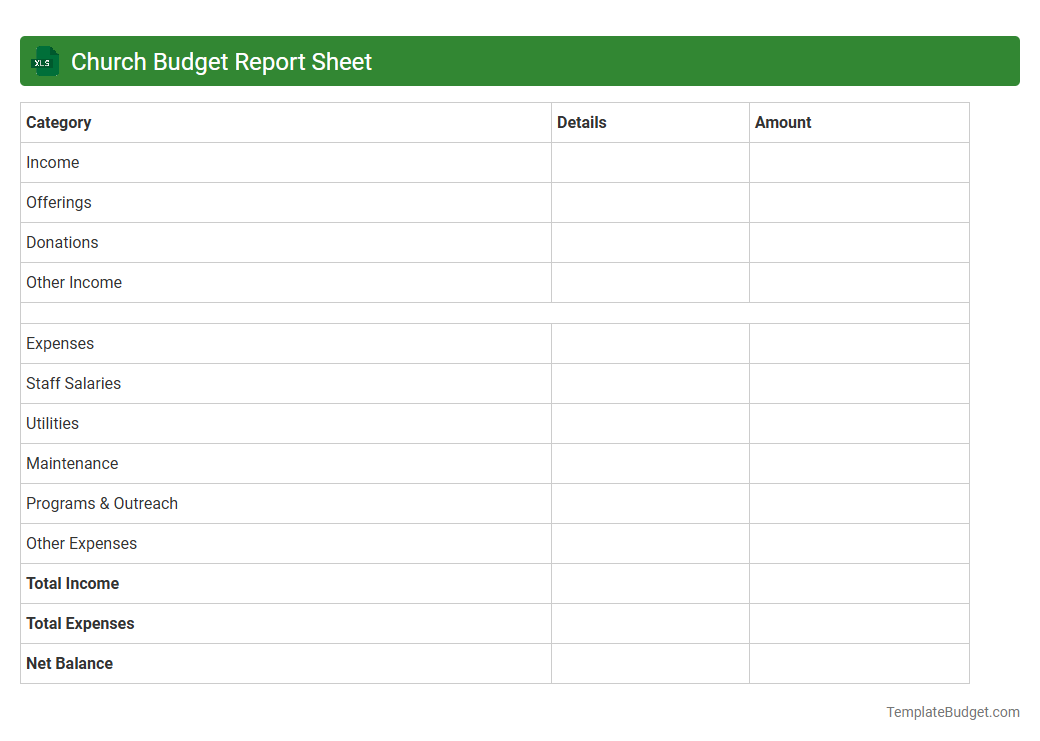The height and width of the screenshot is (741, 1040).
Task: Select the Other Income row
Action: [x=74, y=282]
